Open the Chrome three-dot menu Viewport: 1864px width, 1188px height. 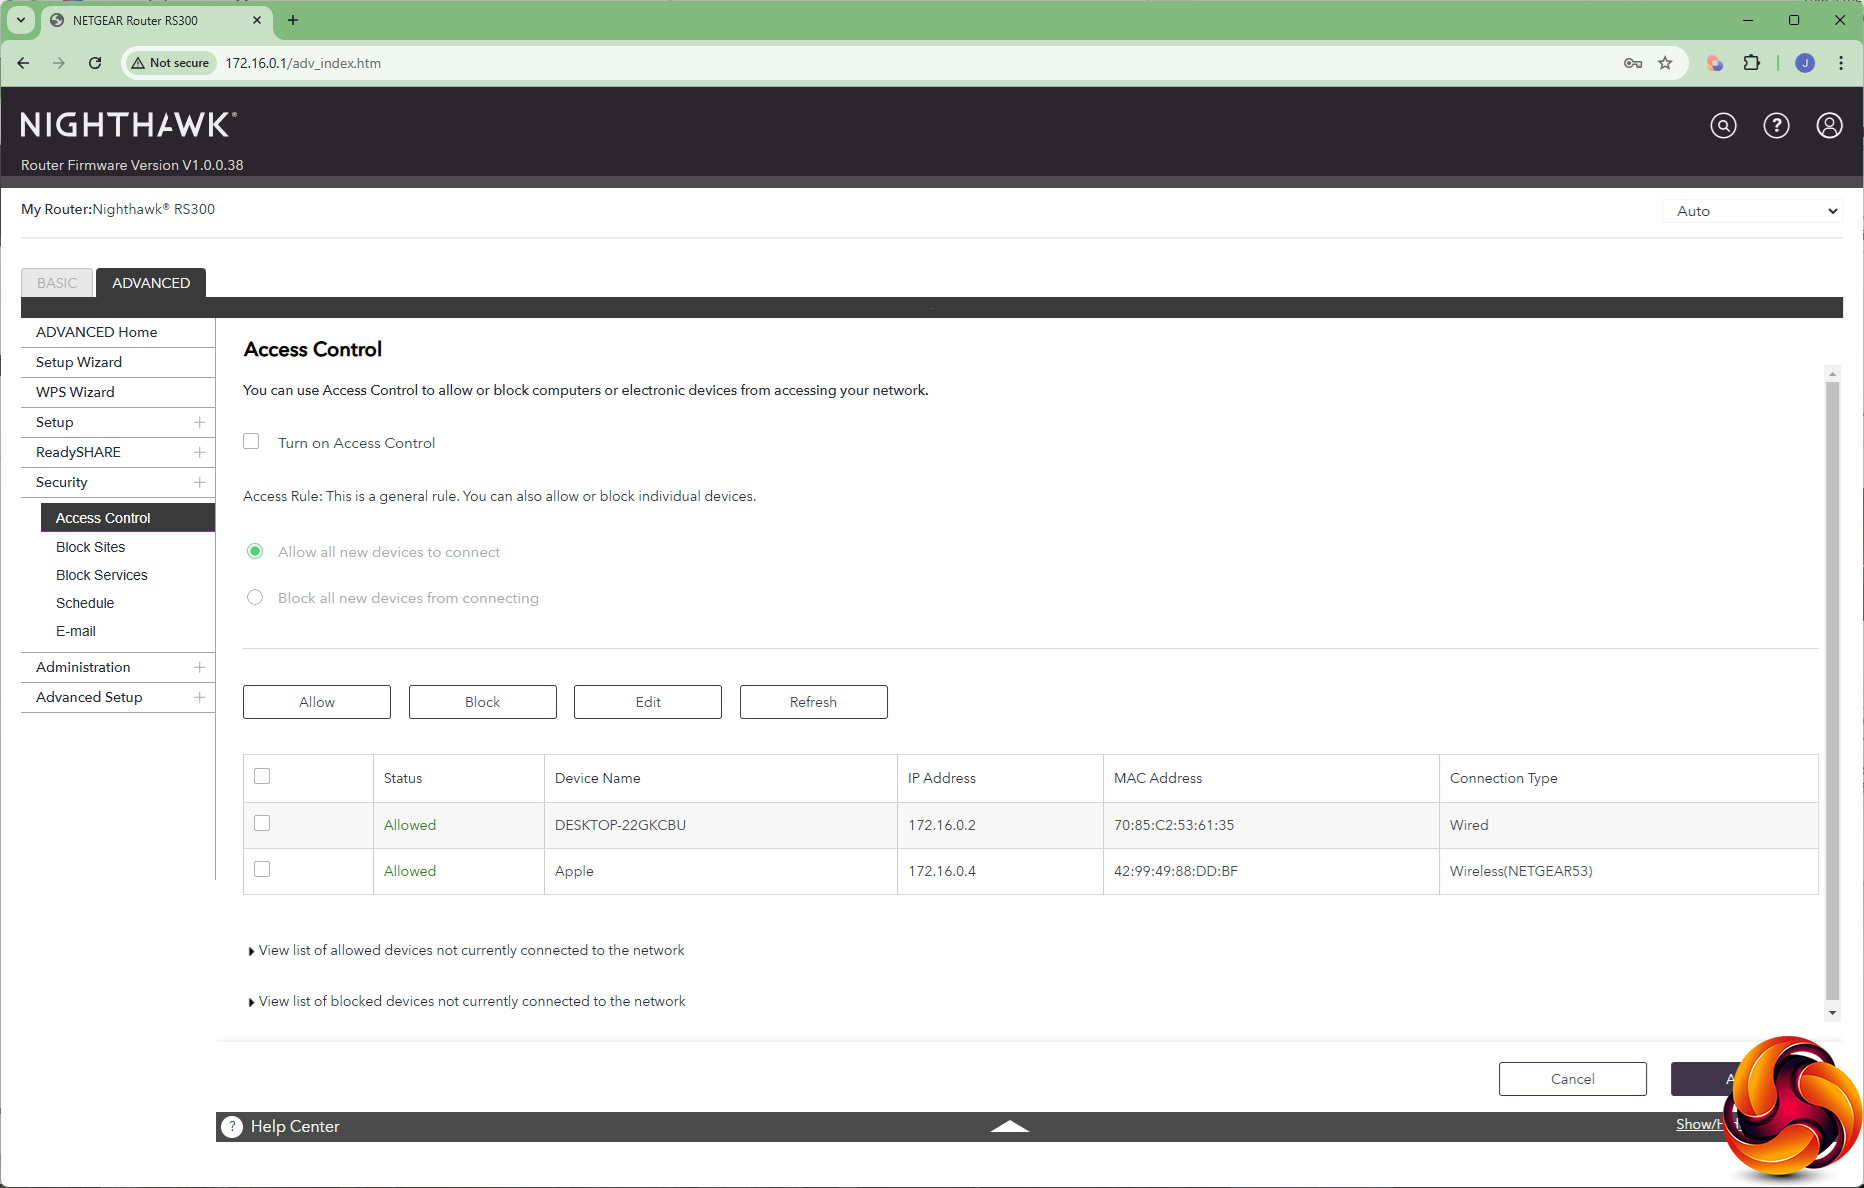[x=1841, y=63]
